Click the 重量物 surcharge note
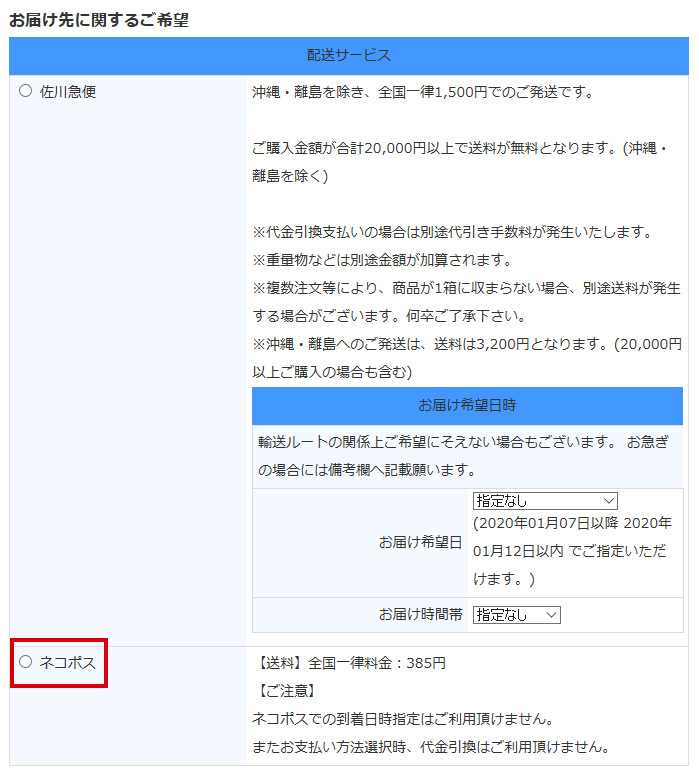 point(383,260)
